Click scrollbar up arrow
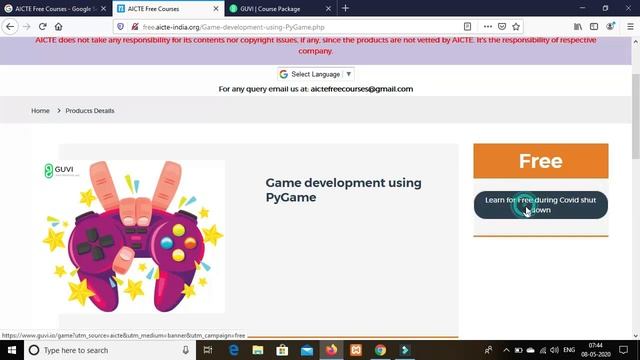The height and width of the screenshot is (360, 640). 636,42
